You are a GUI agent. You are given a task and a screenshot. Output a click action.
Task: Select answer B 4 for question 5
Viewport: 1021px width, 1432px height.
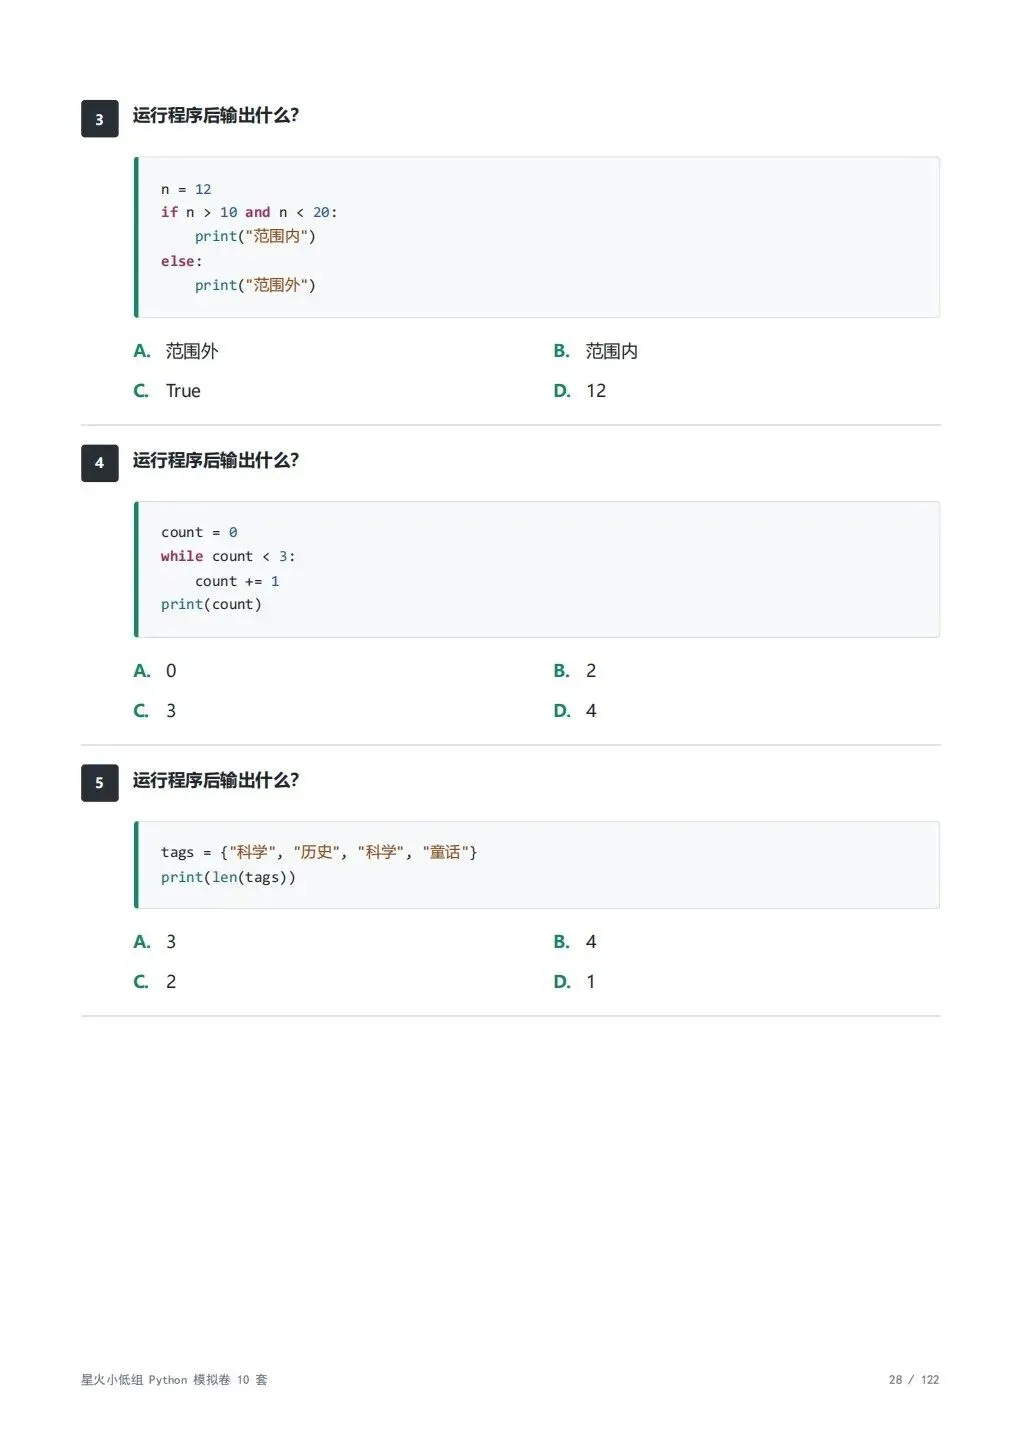575,942
